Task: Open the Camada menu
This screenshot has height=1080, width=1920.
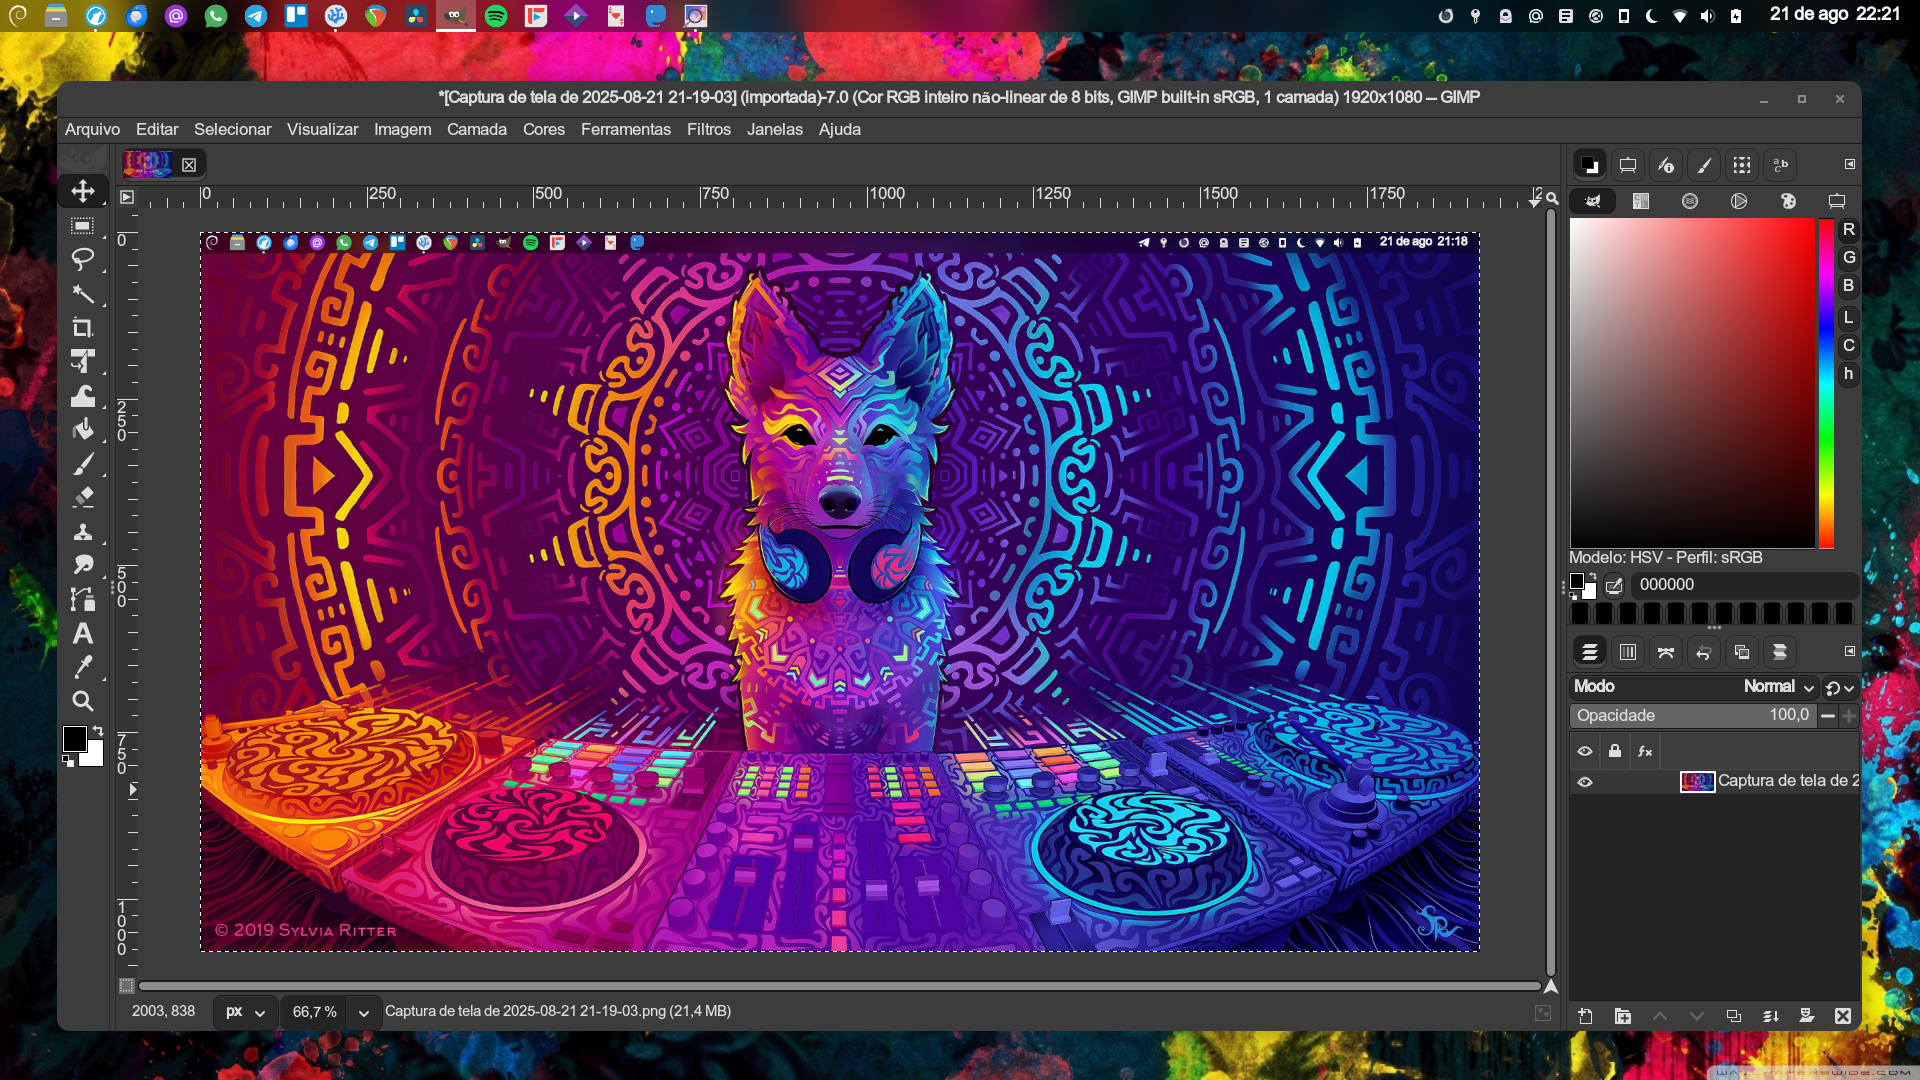Action: (x=476, y=129)
